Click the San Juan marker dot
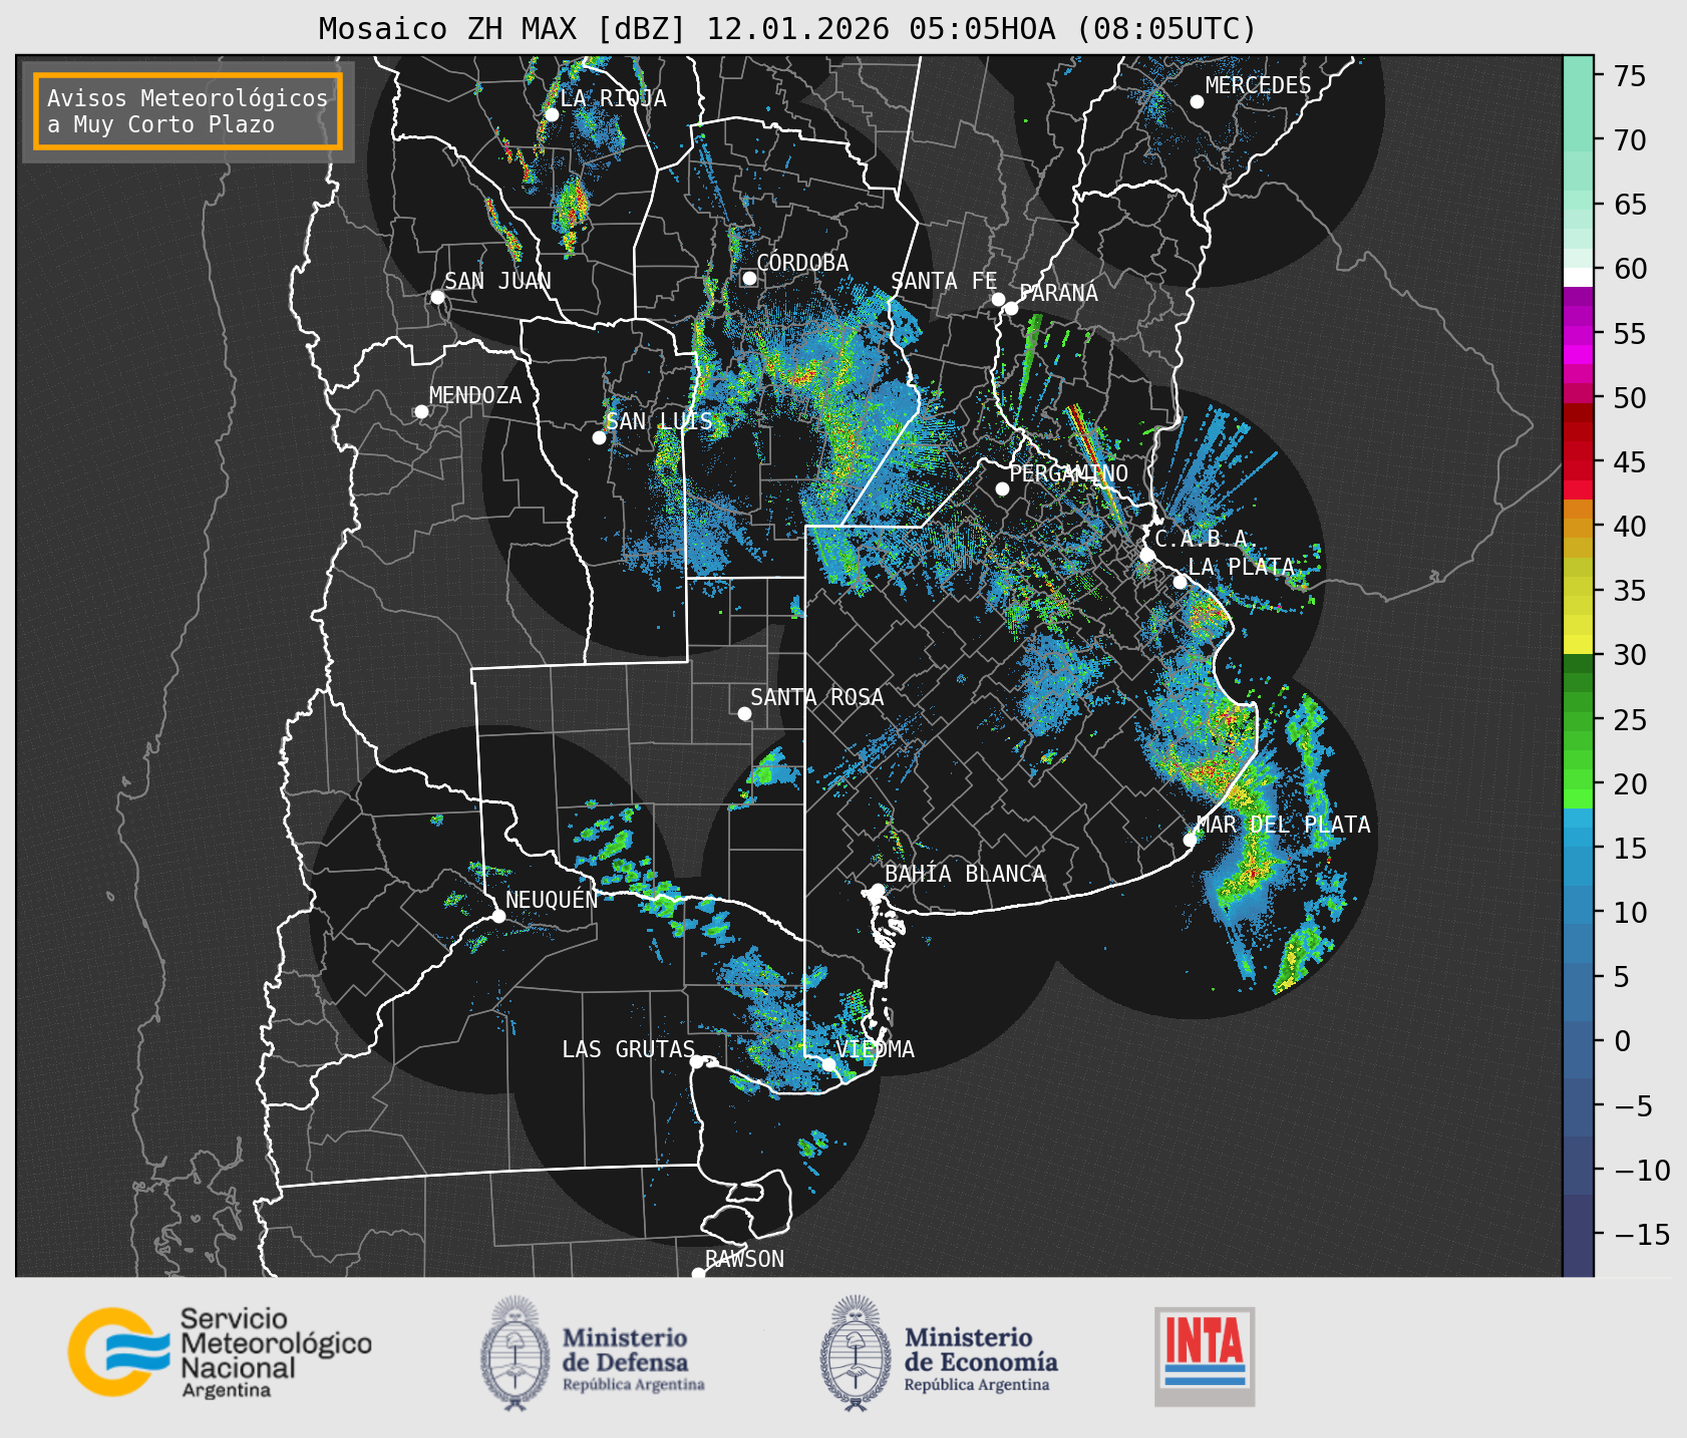1687x1438 pixels. [x=437, y=297]
